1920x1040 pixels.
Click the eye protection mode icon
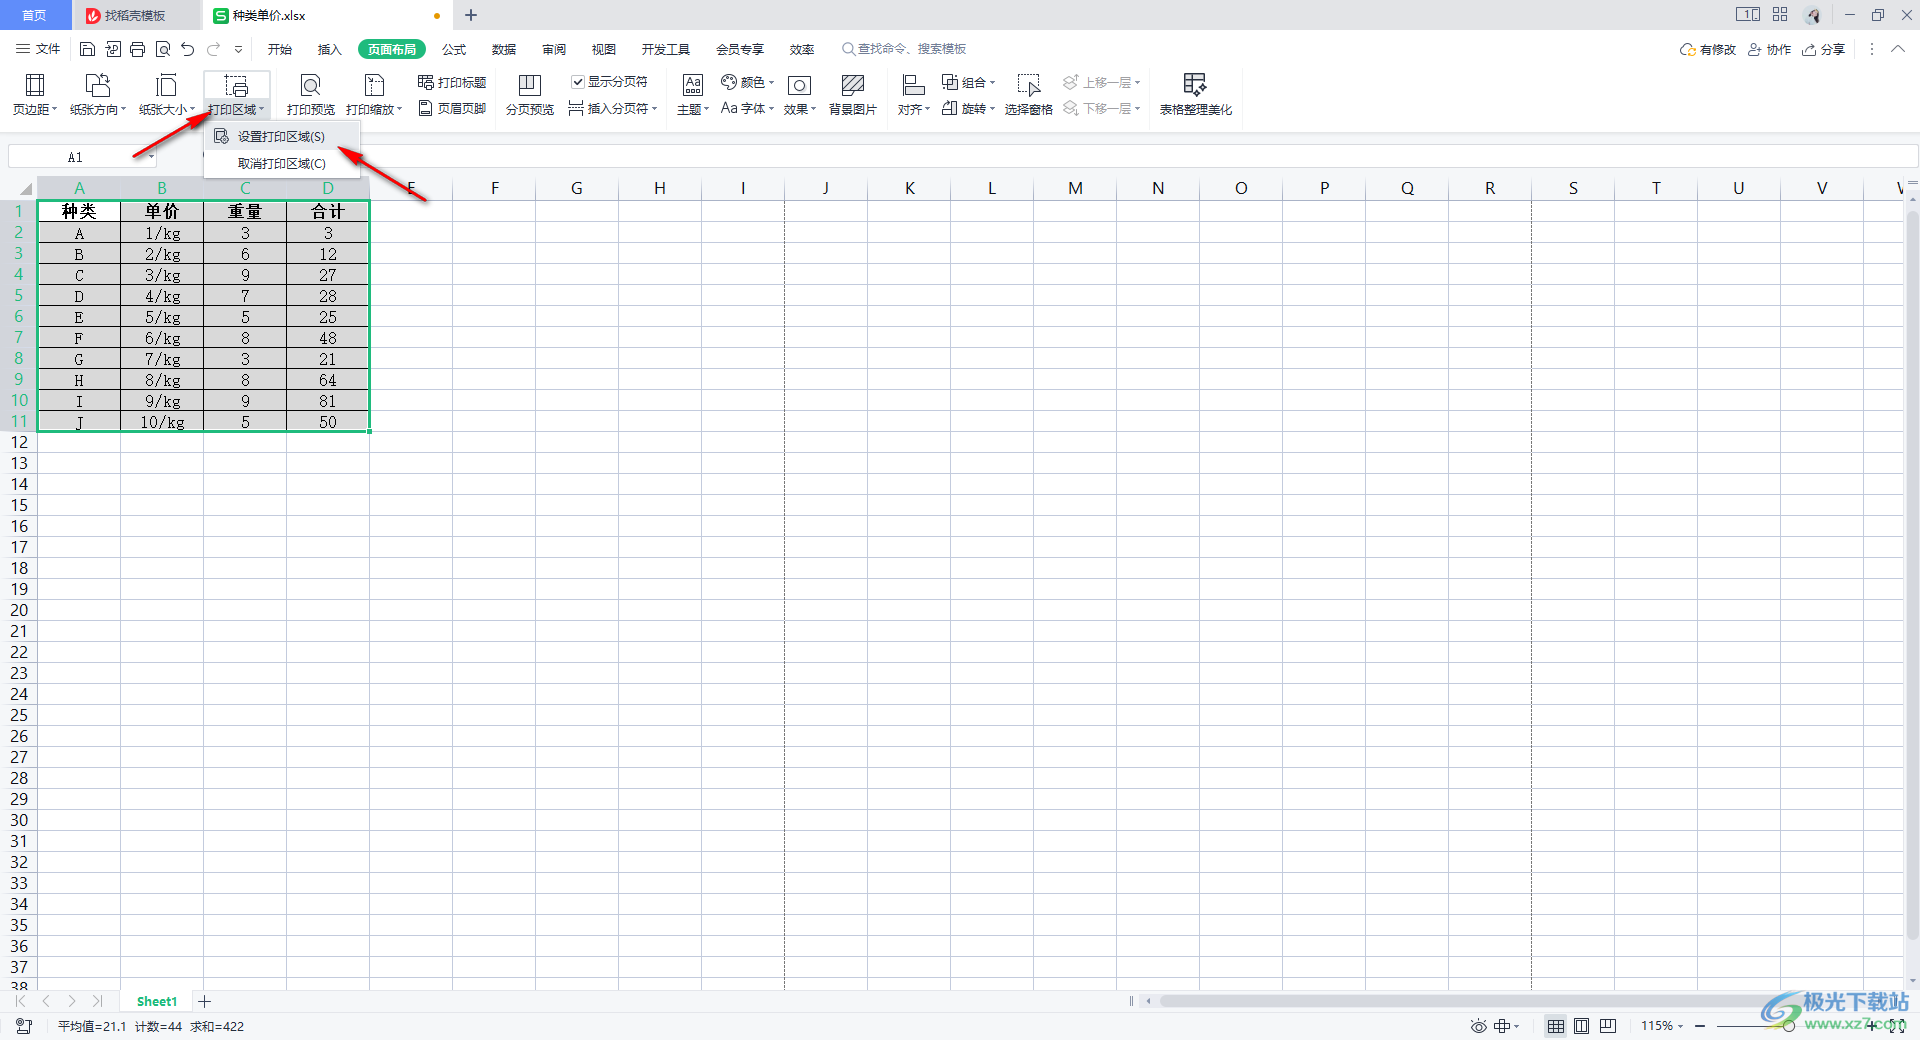[x=1479, y=1026]
